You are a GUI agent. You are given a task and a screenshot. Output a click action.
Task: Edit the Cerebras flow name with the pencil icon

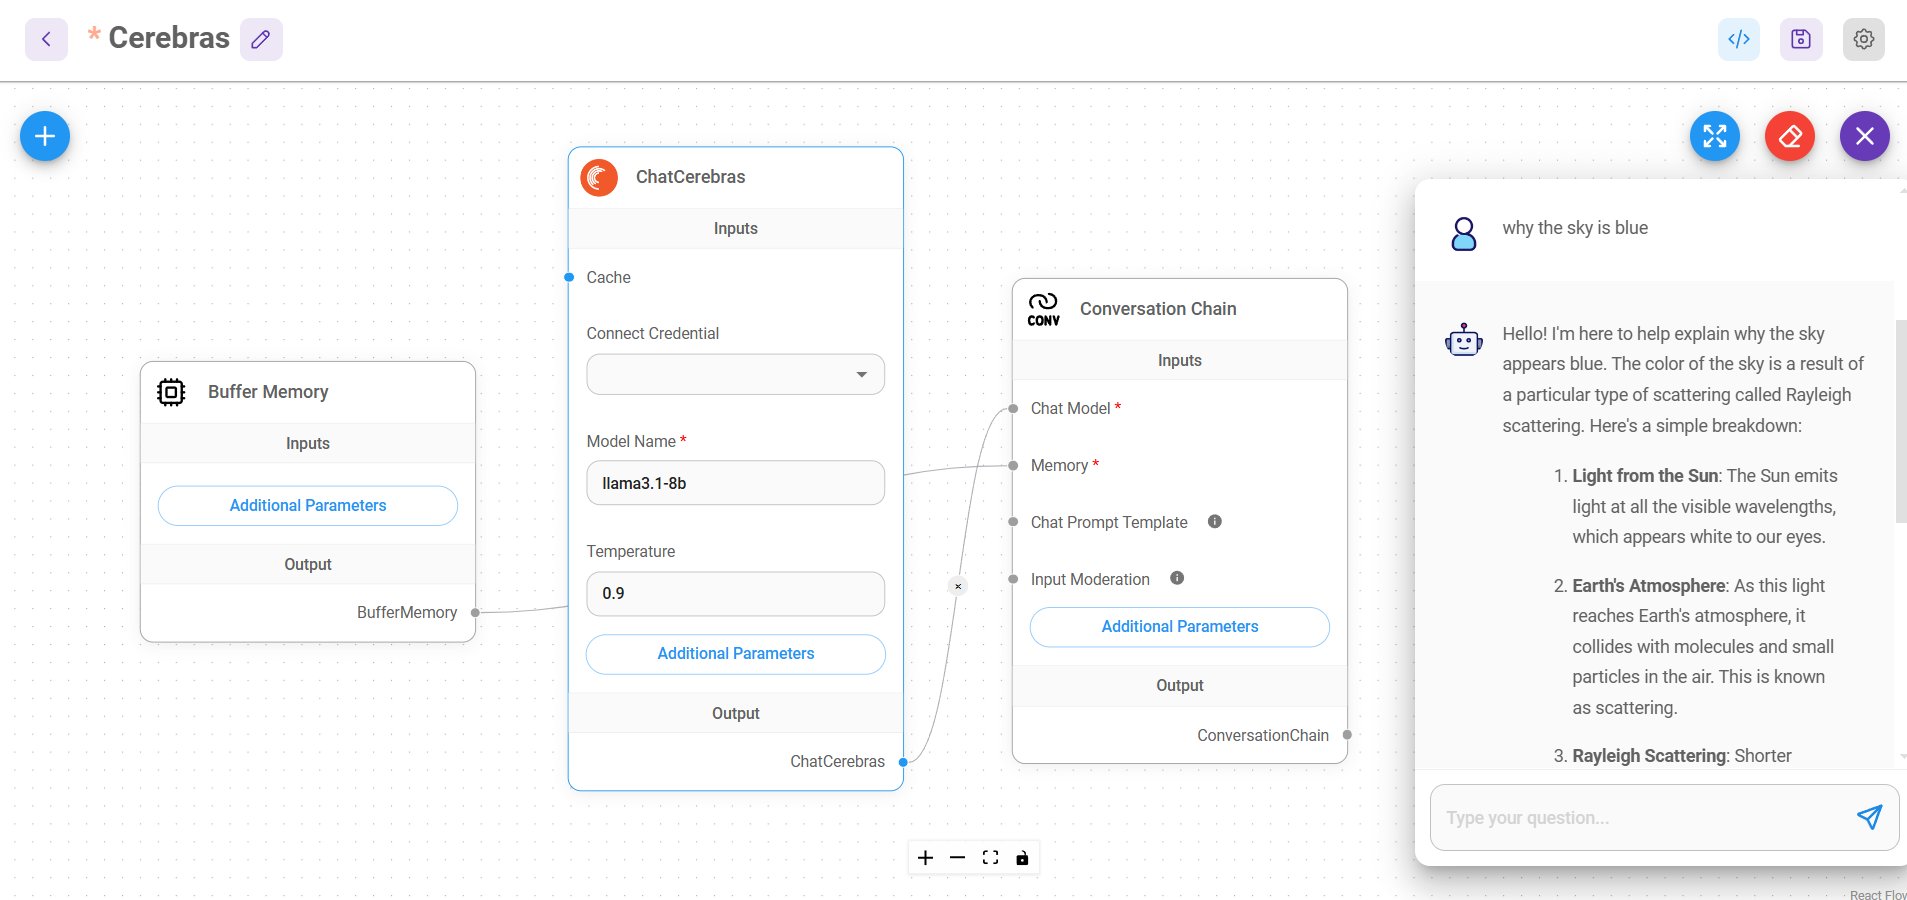pyautogui.click(x=261, y=39)
